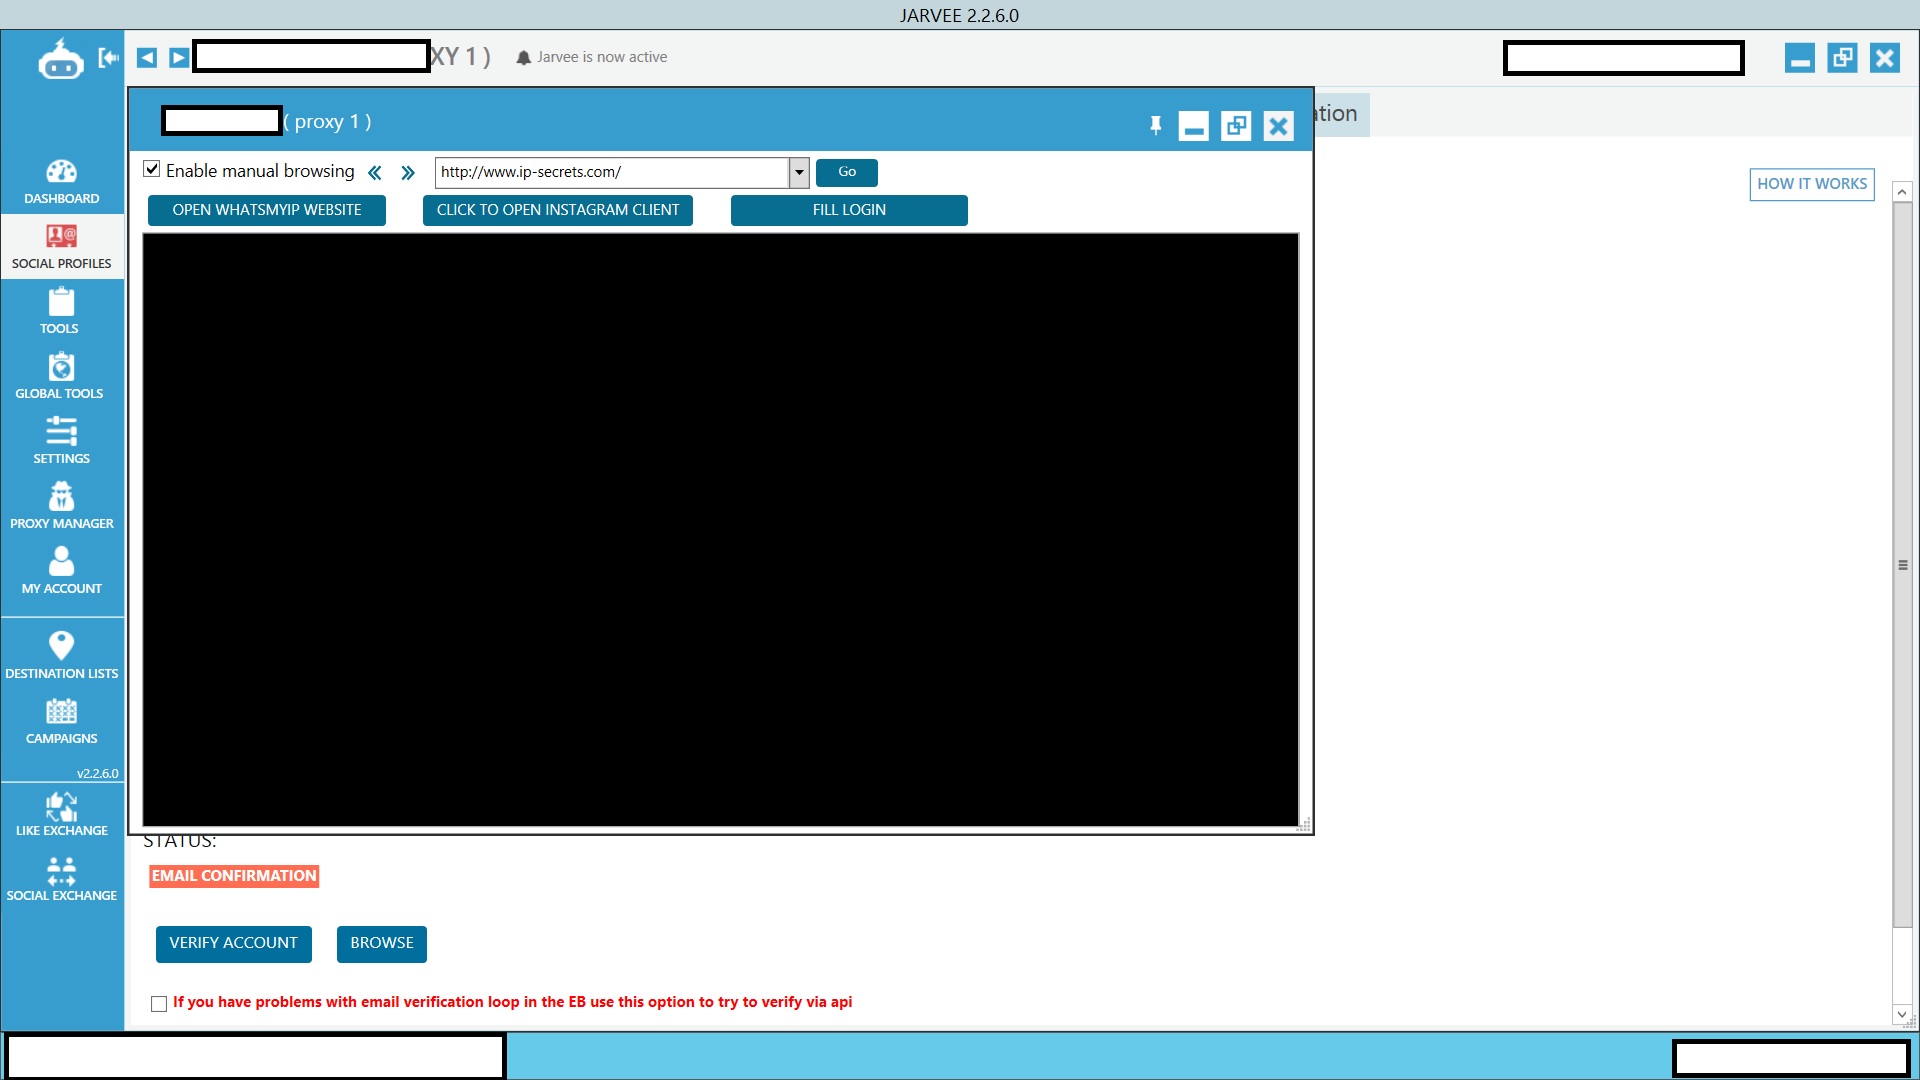Click the Fill Login button

pyautogui.click(x=849, y=210)
